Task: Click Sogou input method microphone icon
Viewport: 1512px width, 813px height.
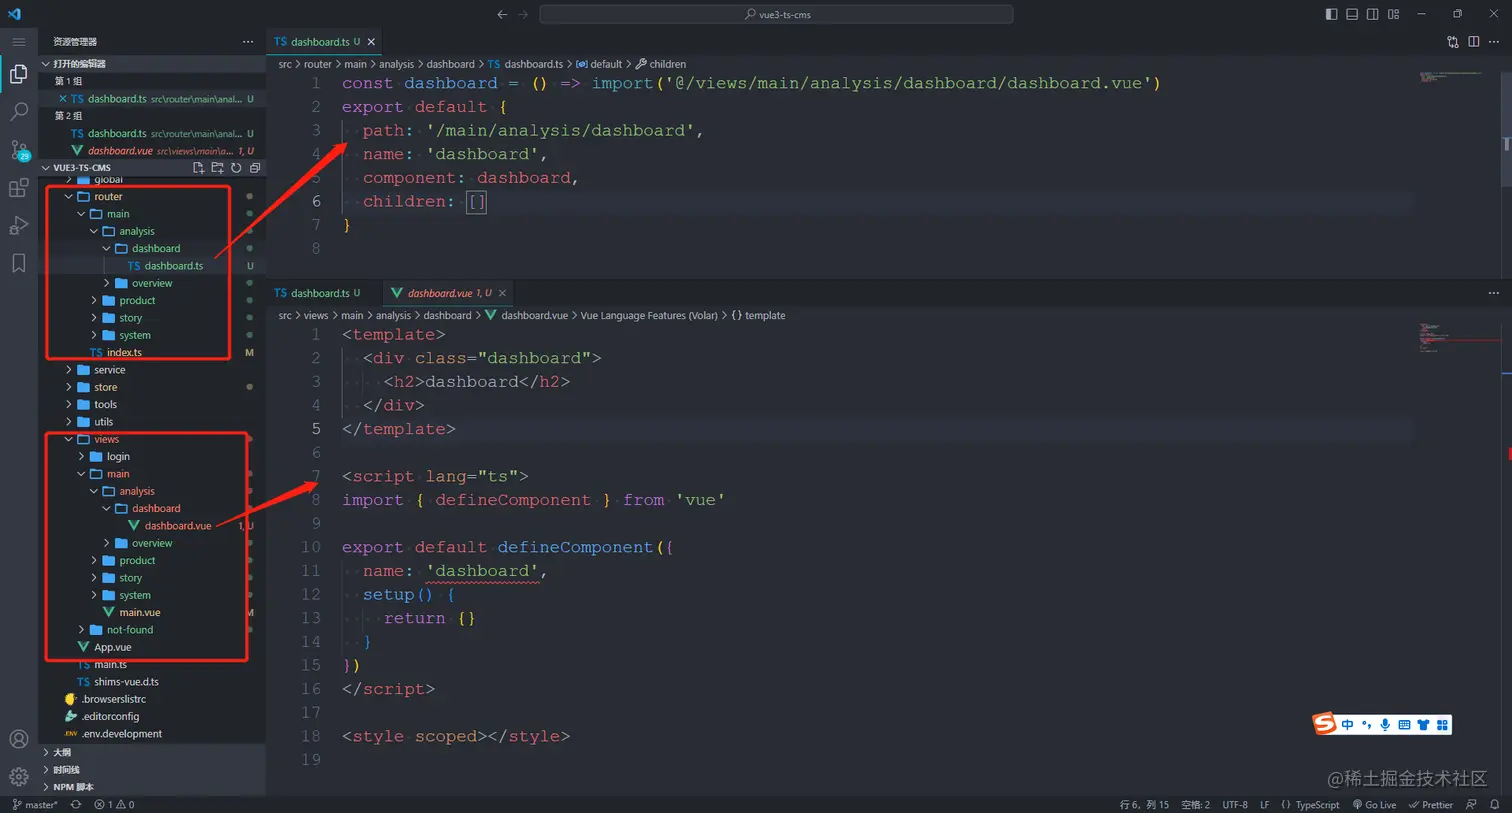Action: pyautogui.click(x=1385, y=725)
